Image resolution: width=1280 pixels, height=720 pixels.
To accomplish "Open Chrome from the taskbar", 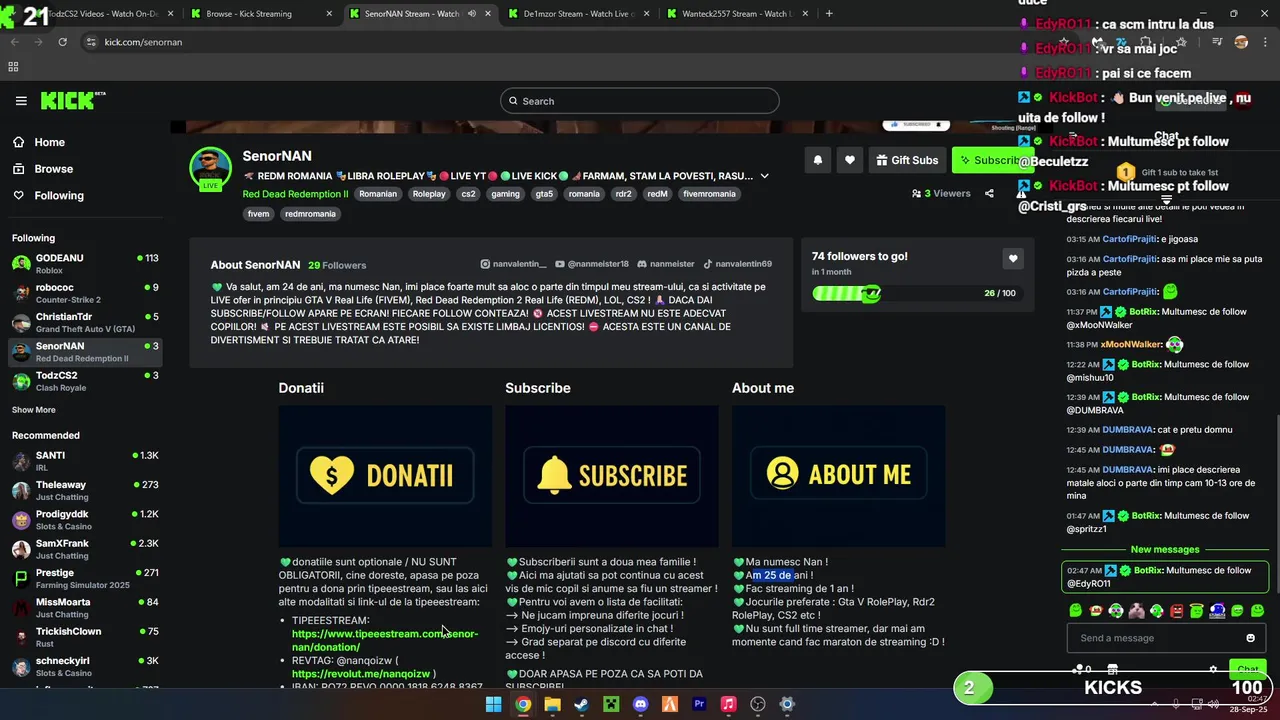I will pos(523,704).
